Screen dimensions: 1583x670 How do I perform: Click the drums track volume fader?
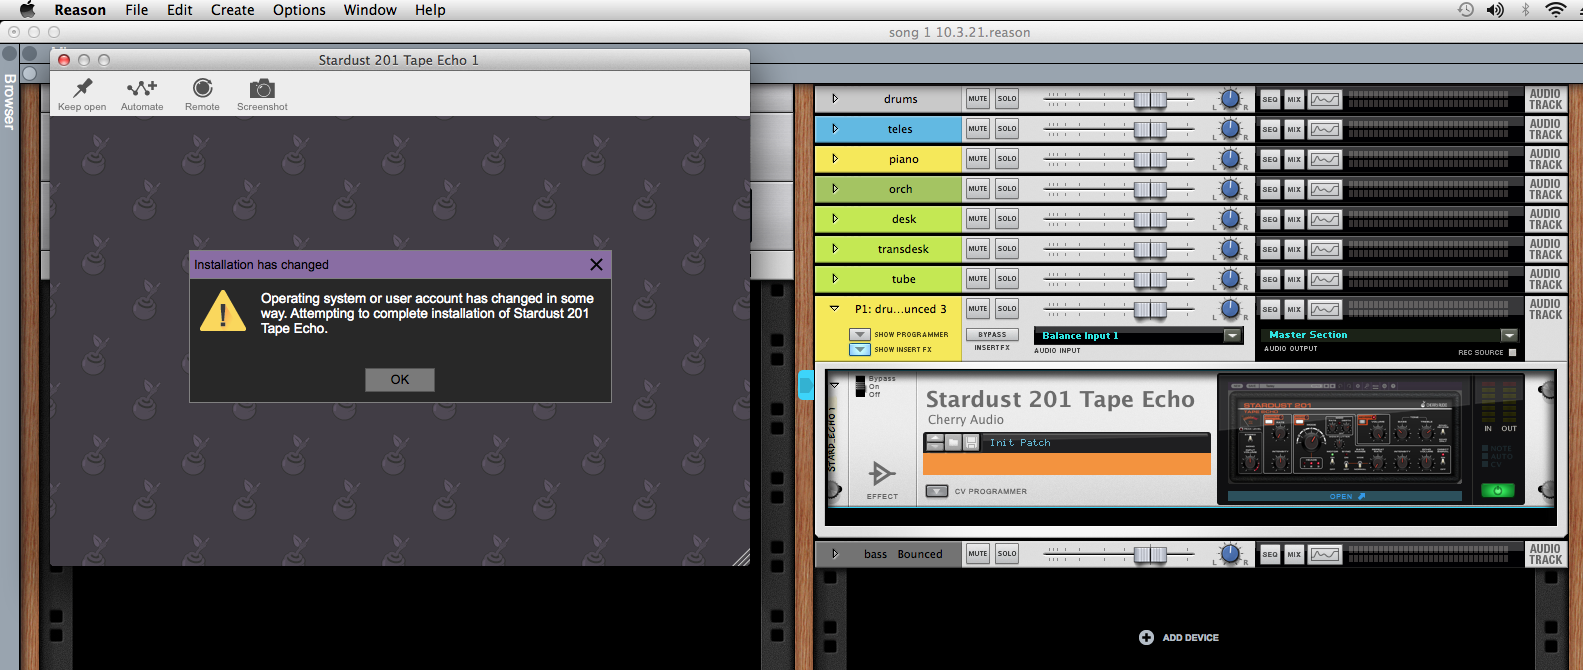point(1150,99)
